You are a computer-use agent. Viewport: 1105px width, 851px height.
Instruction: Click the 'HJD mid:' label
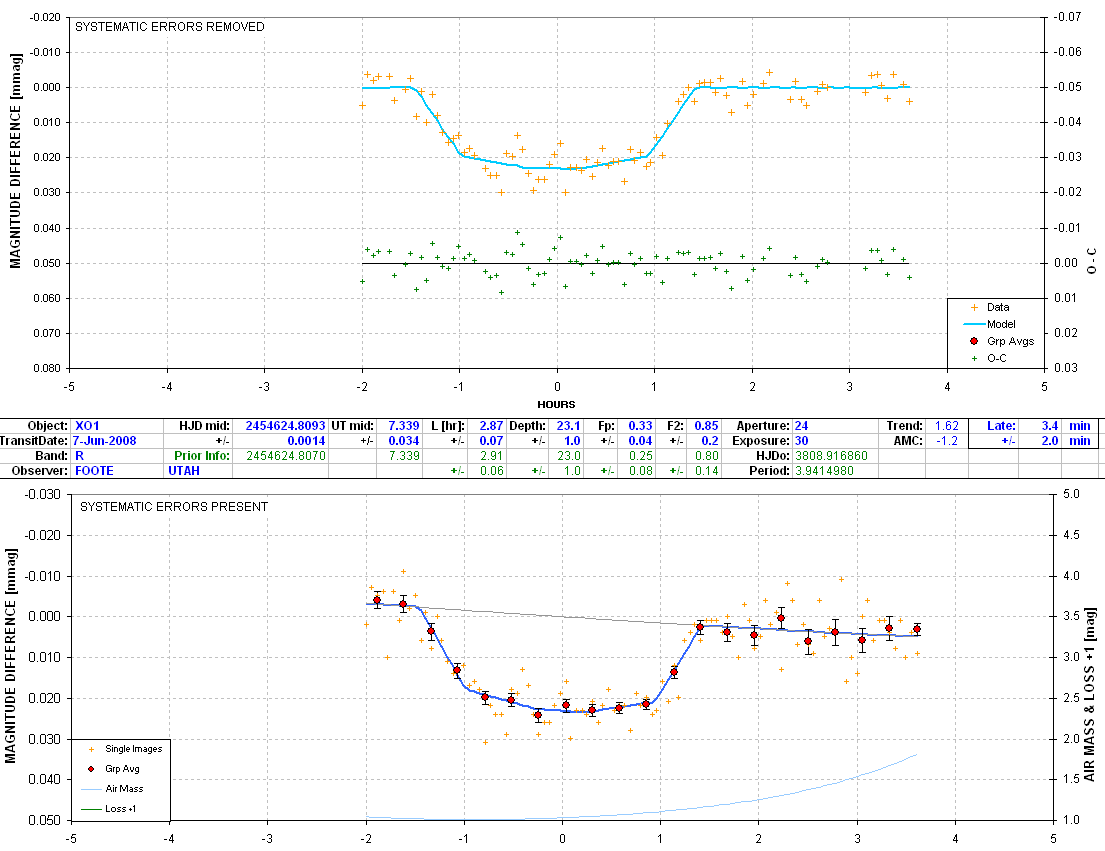[x=204, y=426]
